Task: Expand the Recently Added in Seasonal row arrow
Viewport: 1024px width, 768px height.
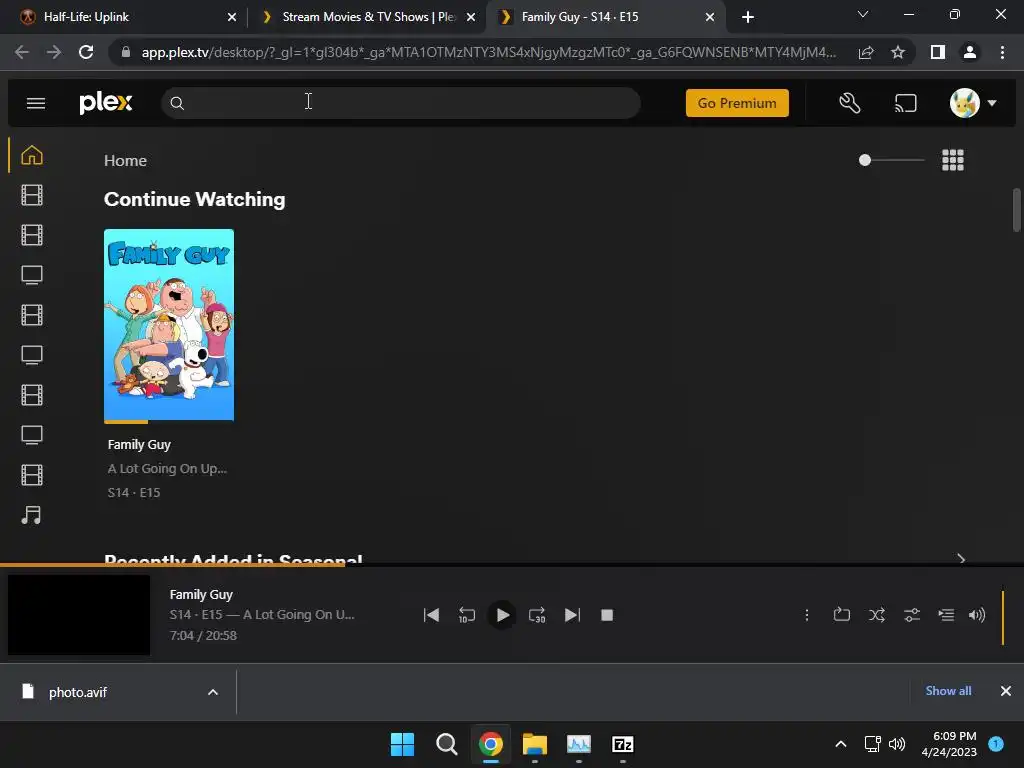Action: click(x=961, y=559)
